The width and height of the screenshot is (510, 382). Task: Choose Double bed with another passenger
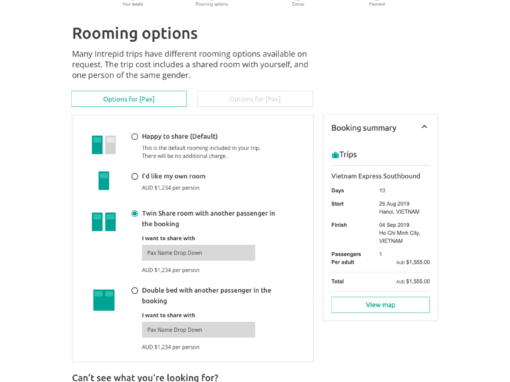[x=135, y=291]
